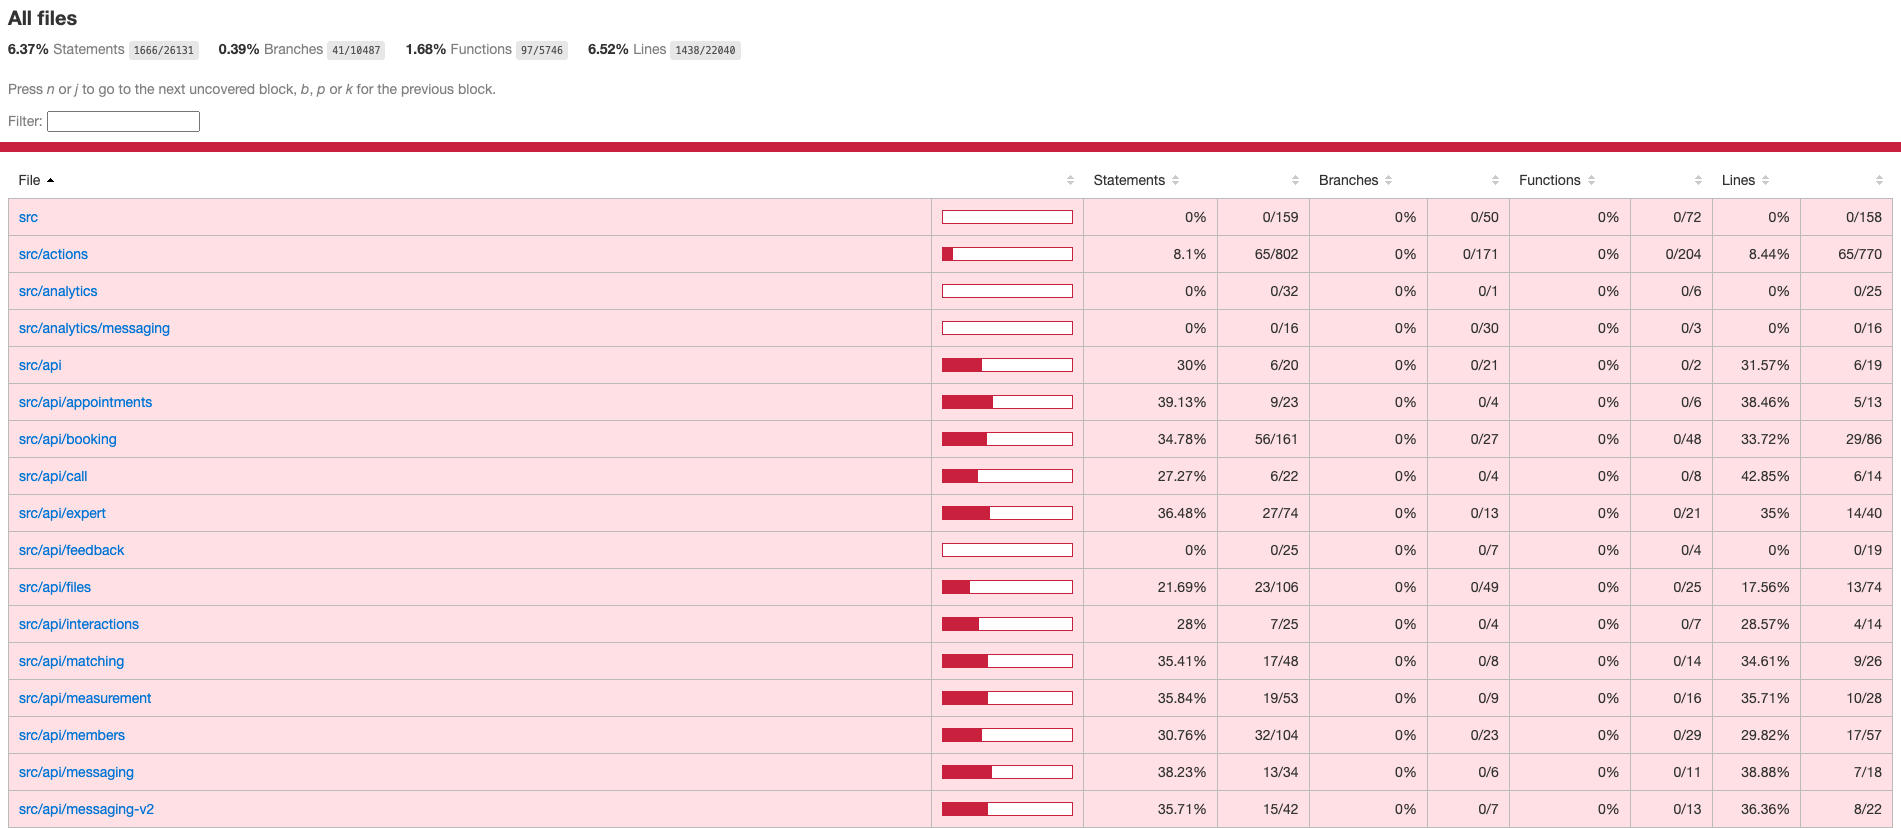Sort by Branches count column arrows
The image size is (1901, 828).
click(1495, 180)
